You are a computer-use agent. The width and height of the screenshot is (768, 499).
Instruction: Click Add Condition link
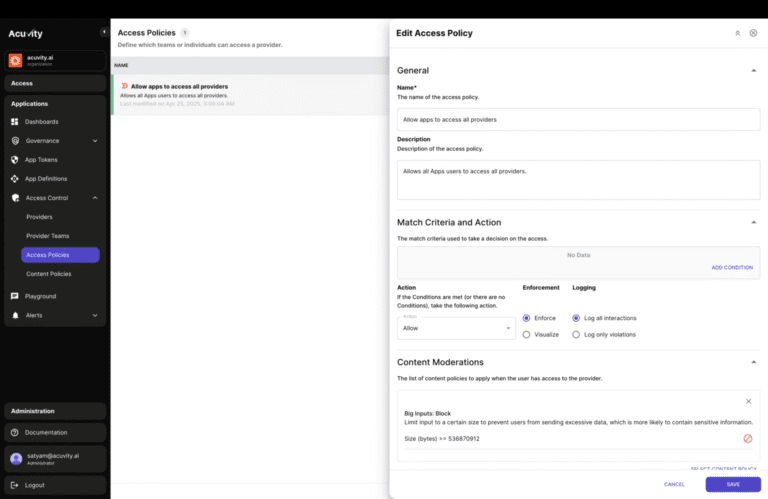point(731,268)
